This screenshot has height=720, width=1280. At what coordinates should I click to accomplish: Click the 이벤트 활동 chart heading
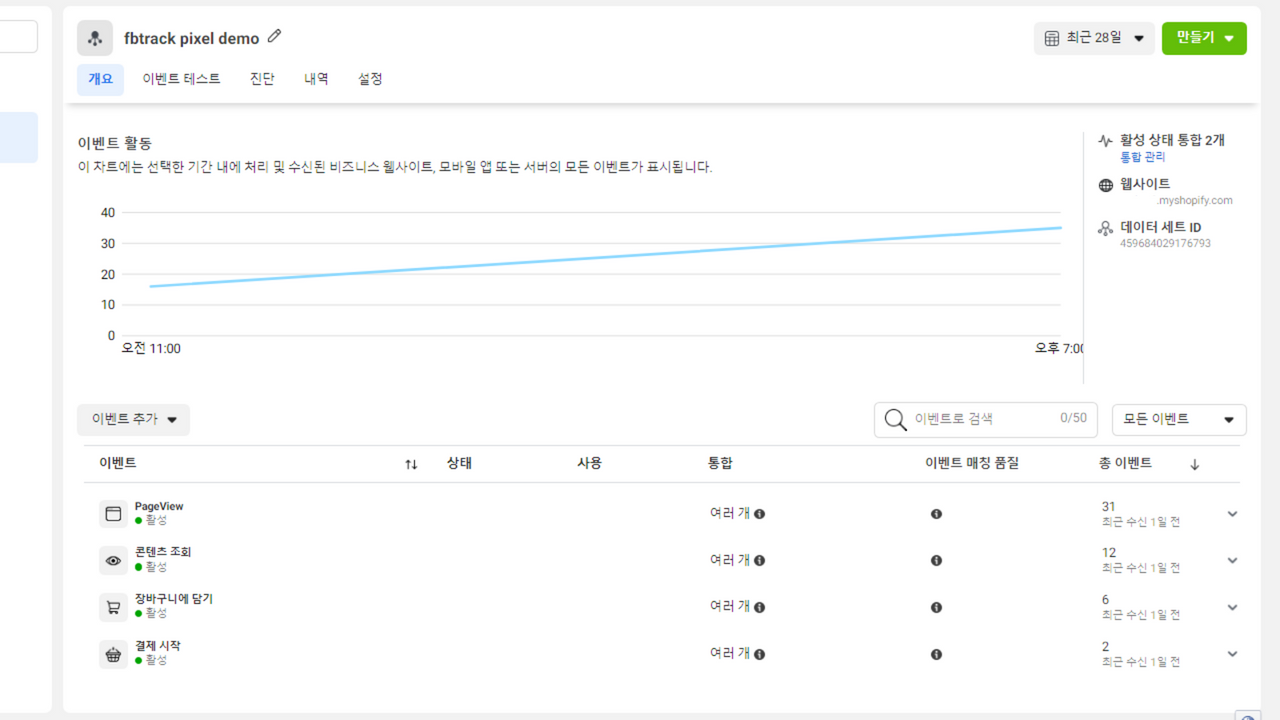[x=114, y=144]
